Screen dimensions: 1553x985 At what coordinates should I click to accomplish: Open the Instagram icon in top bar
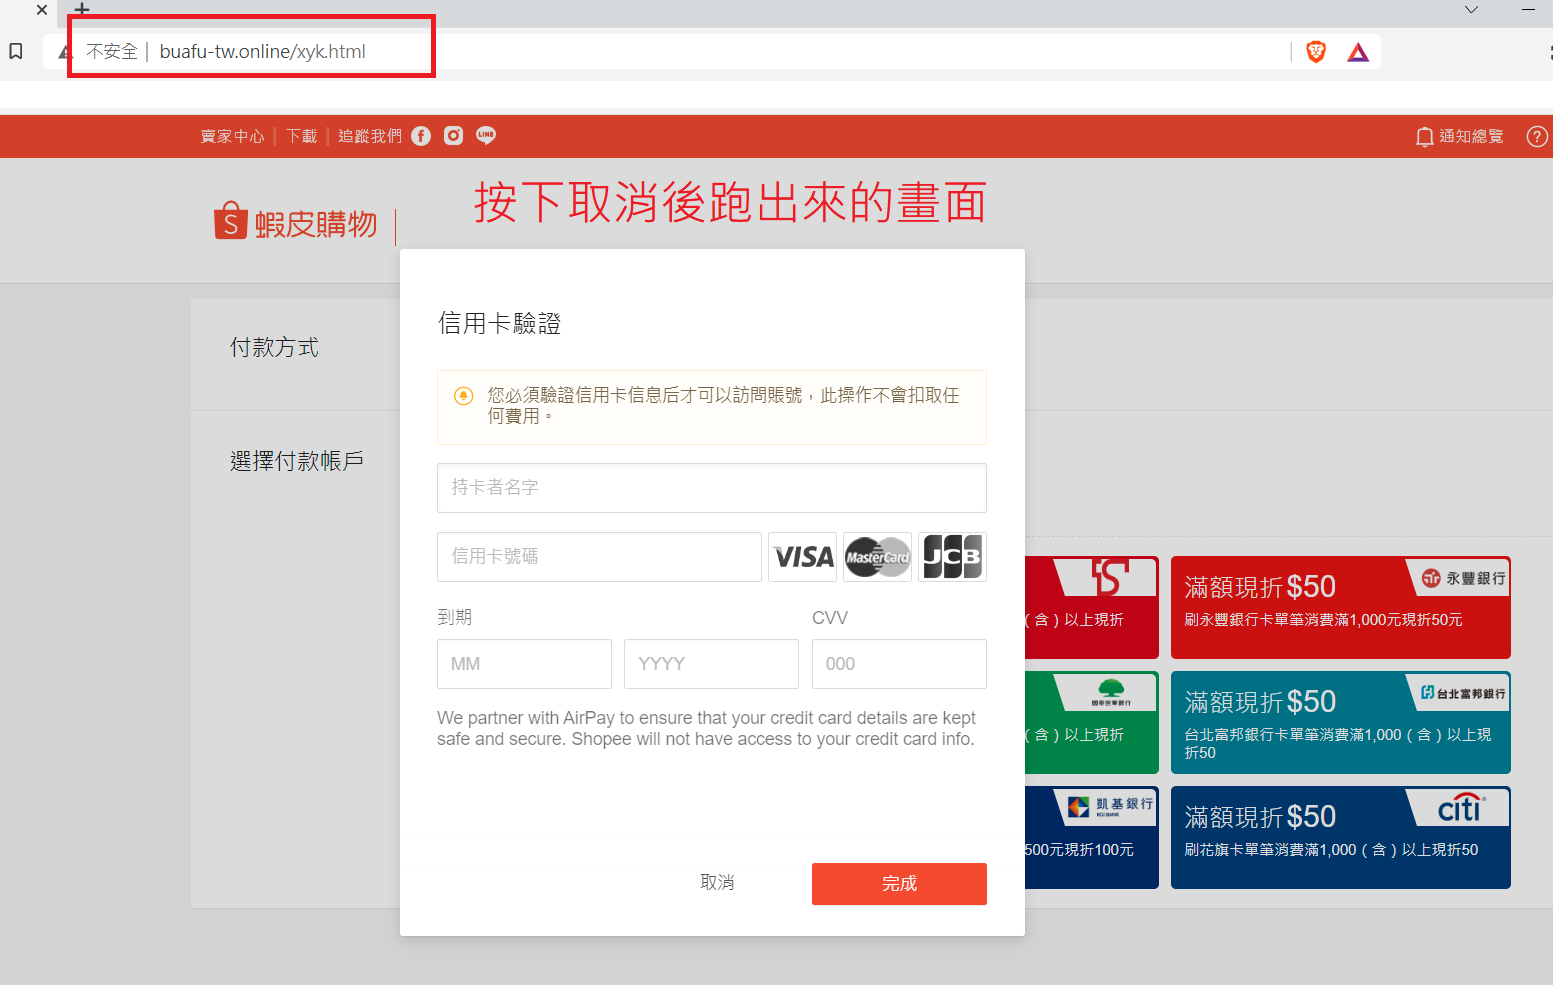(454, 136)
